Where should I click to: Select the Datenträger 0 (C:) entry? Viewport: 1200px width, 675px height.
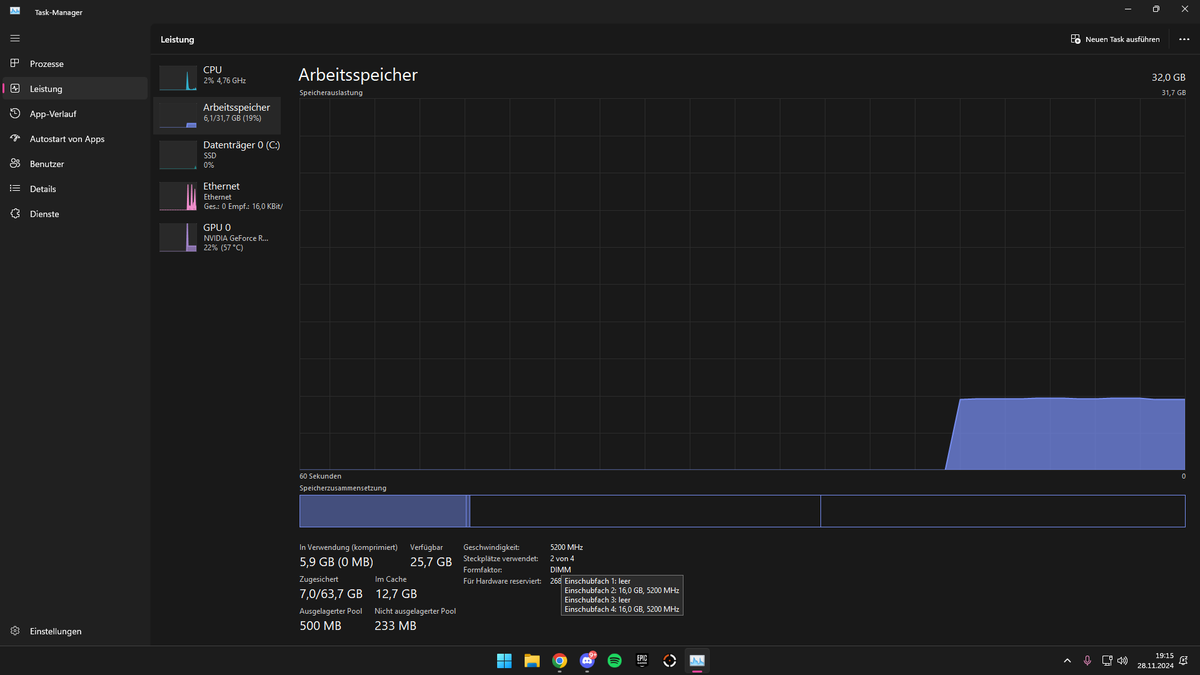point(217,154)
